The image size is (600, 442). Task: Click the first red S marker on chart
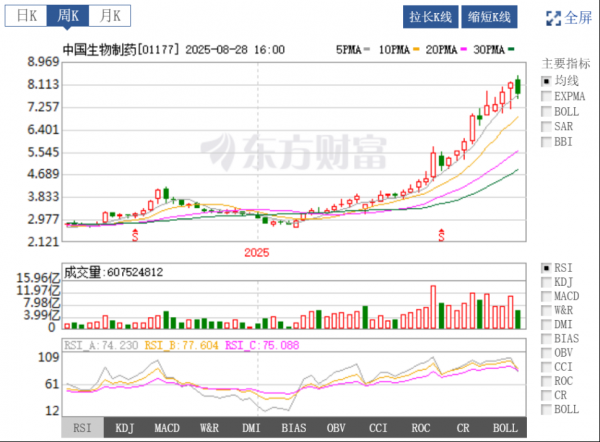(135, 235)
